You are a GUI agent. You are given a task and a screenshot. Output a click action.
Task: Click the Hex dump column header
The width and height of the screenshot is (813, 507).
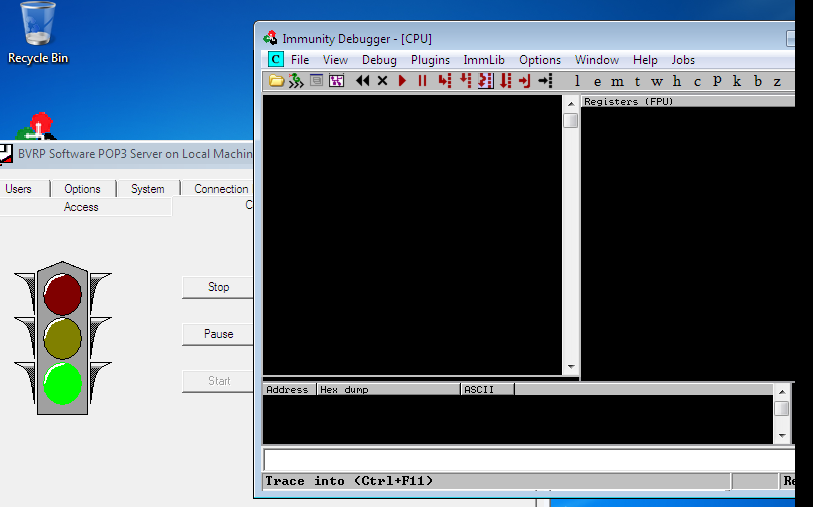click(x=388, y=389)
